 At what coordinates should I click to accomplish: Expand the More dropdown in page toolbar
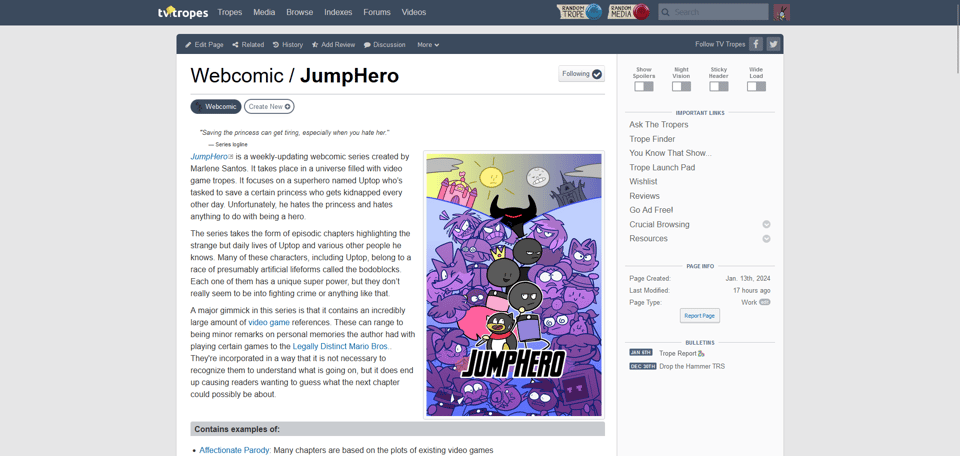click(428, 45)
